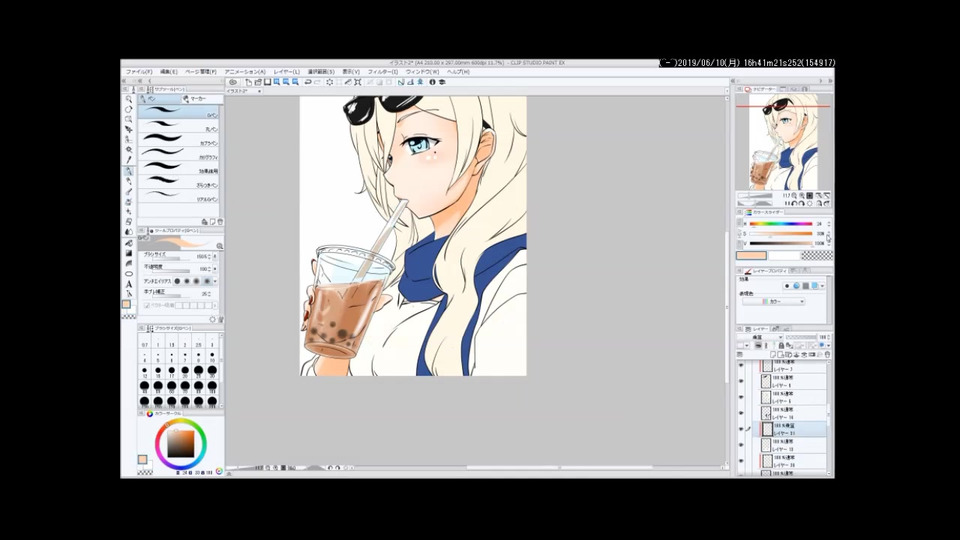Step the brush size value spinner
960x540 pixels.
click(209, 257)
